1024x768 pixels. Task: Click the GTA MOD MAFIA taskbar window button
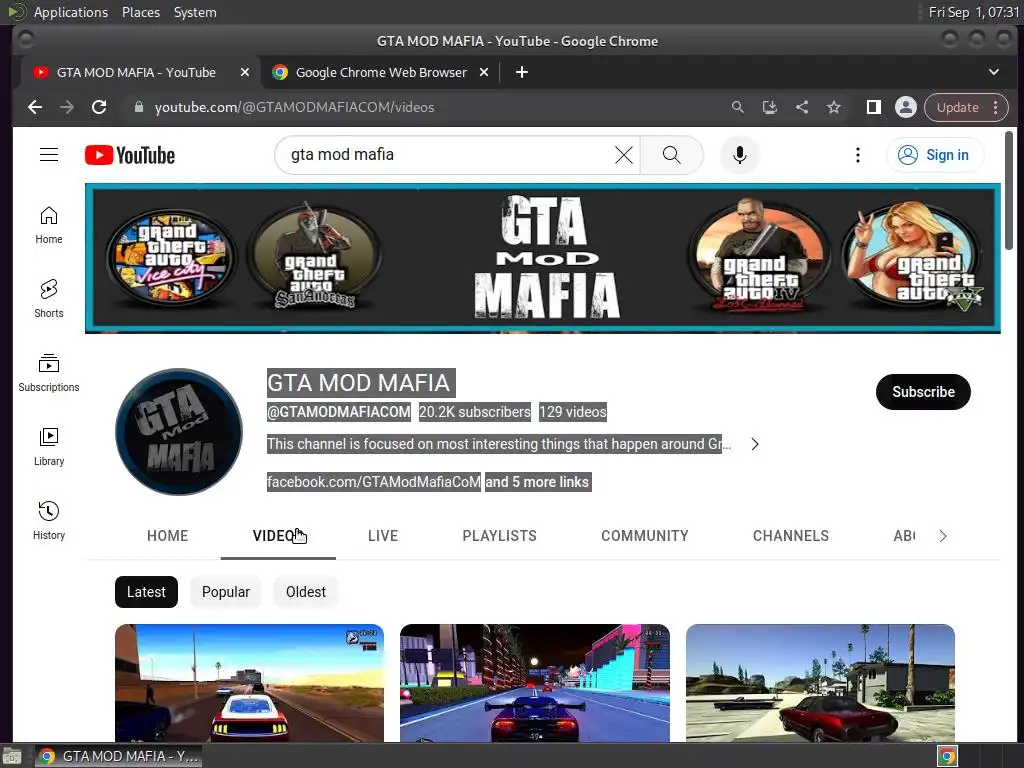point(118,756)
